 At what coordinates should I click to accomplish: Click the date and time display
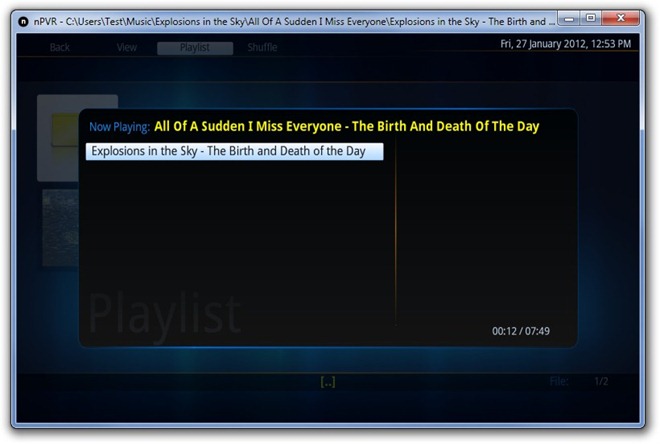click(x=565, y=44)
